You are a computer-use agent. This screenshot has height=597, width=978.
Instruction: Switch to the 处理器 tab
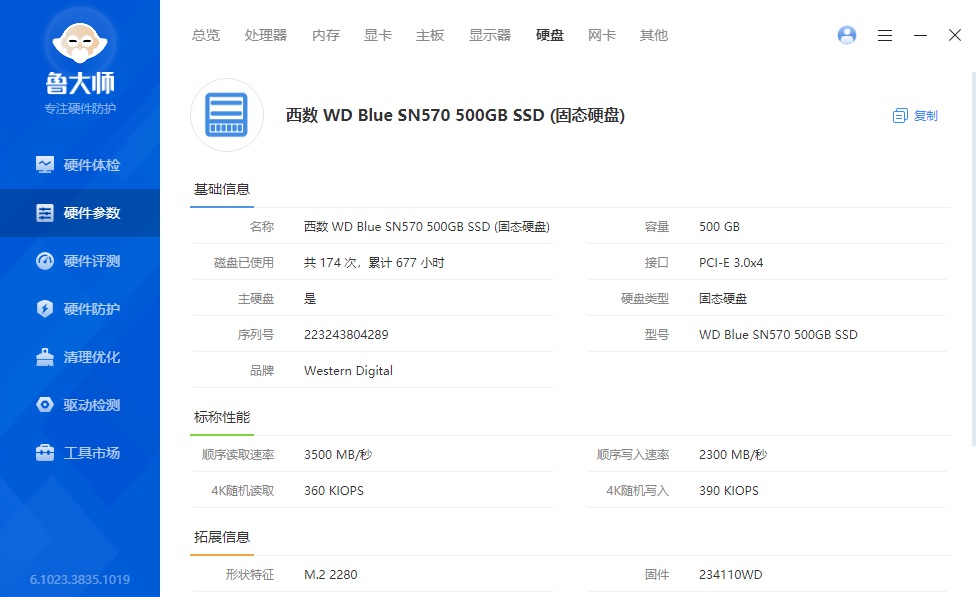click(266, 36)
